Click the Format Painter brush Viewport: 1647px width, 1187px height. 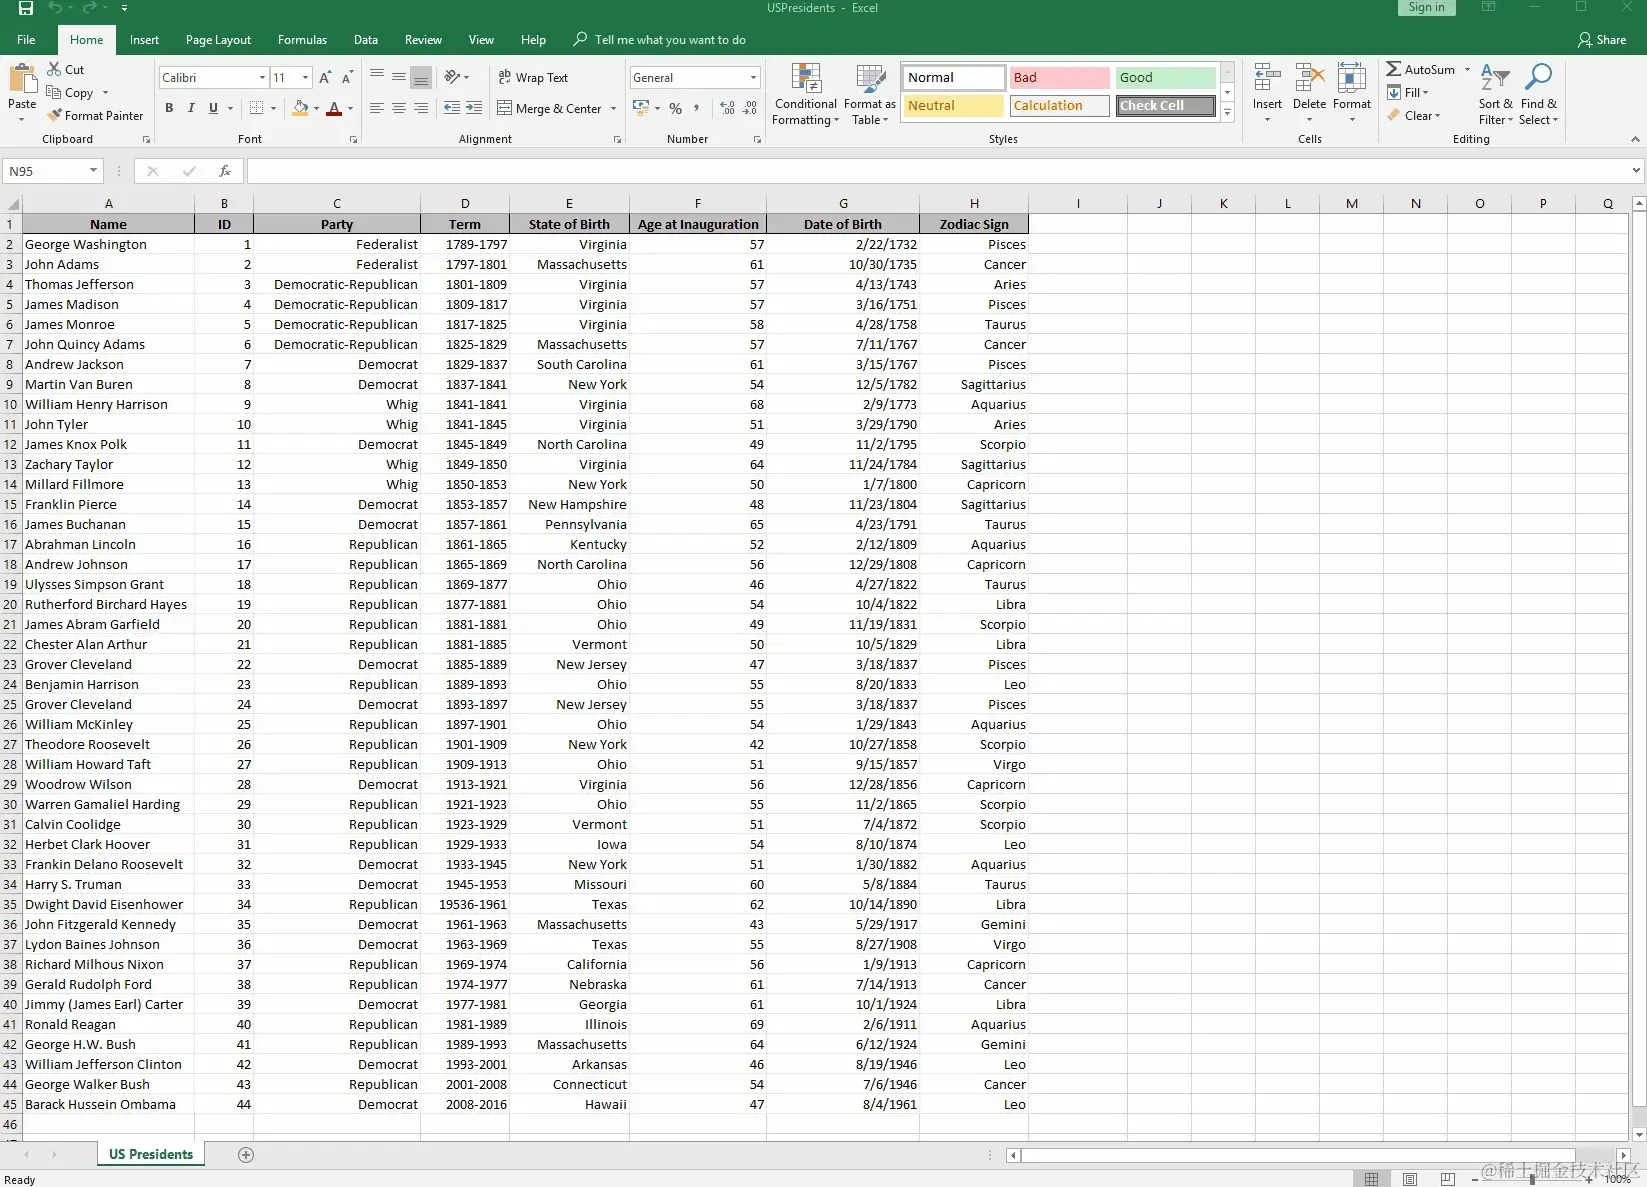tap(54, 115)
